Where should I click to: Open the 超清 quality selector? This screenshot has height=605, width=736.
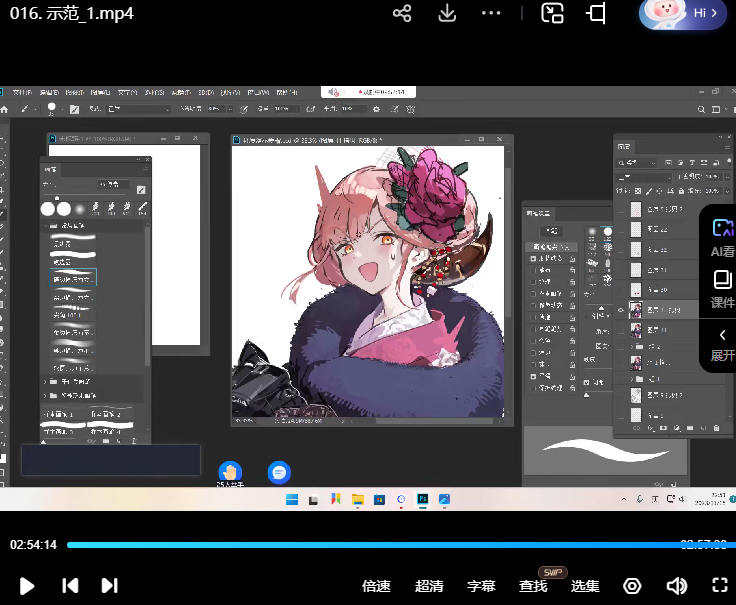(429, 586)
